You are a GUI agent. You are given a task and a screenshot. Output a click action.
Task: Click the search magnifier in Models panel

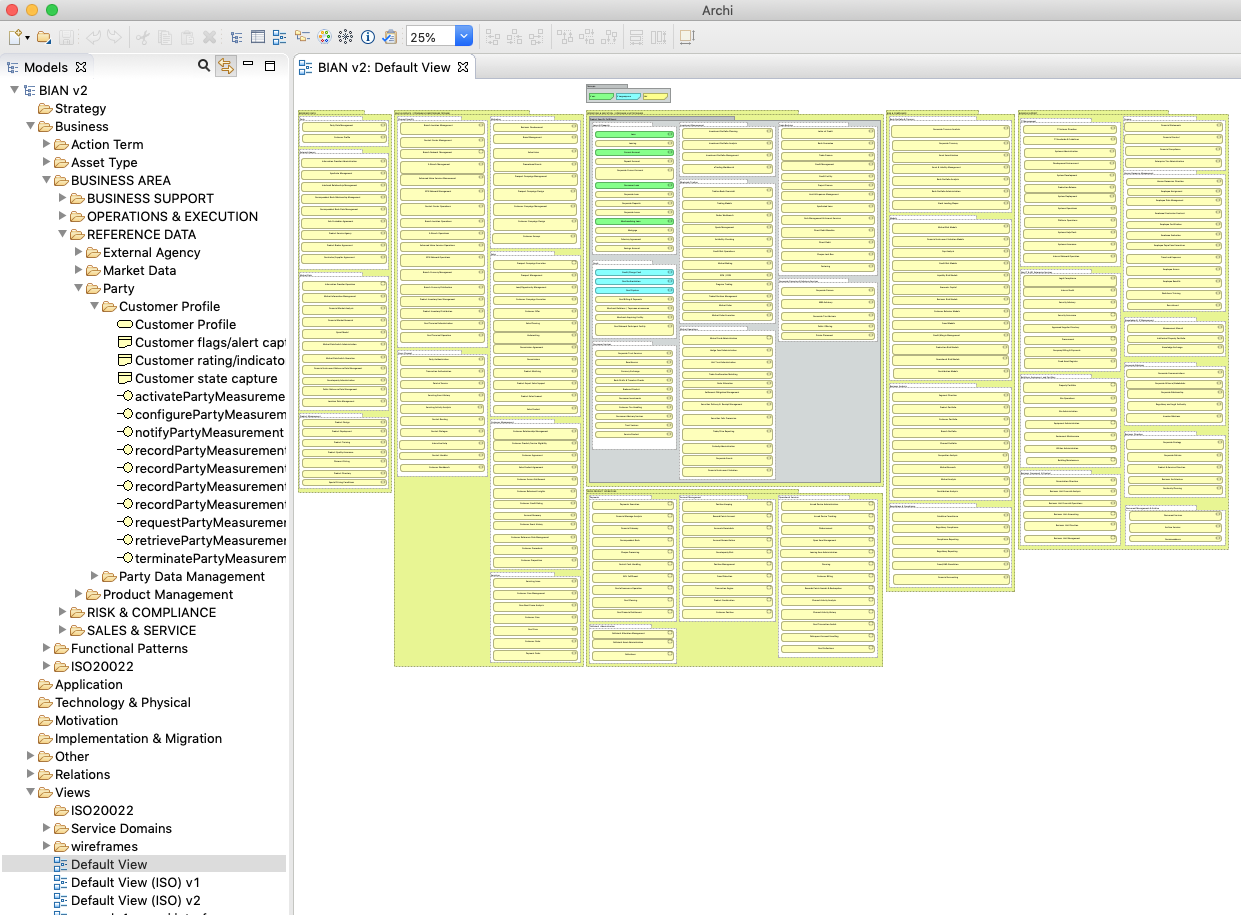pos(204,66)
